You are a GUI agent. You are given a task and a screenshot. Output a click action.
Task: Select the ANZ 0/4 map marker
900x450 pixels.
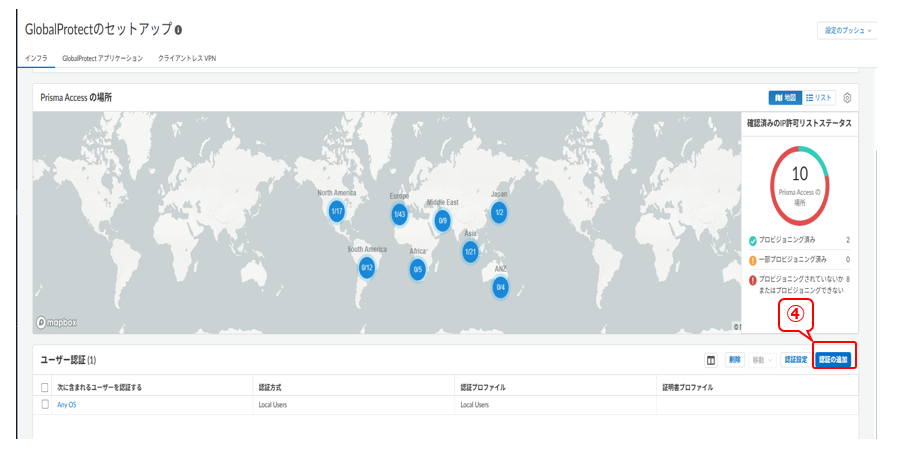pos(501,287)
